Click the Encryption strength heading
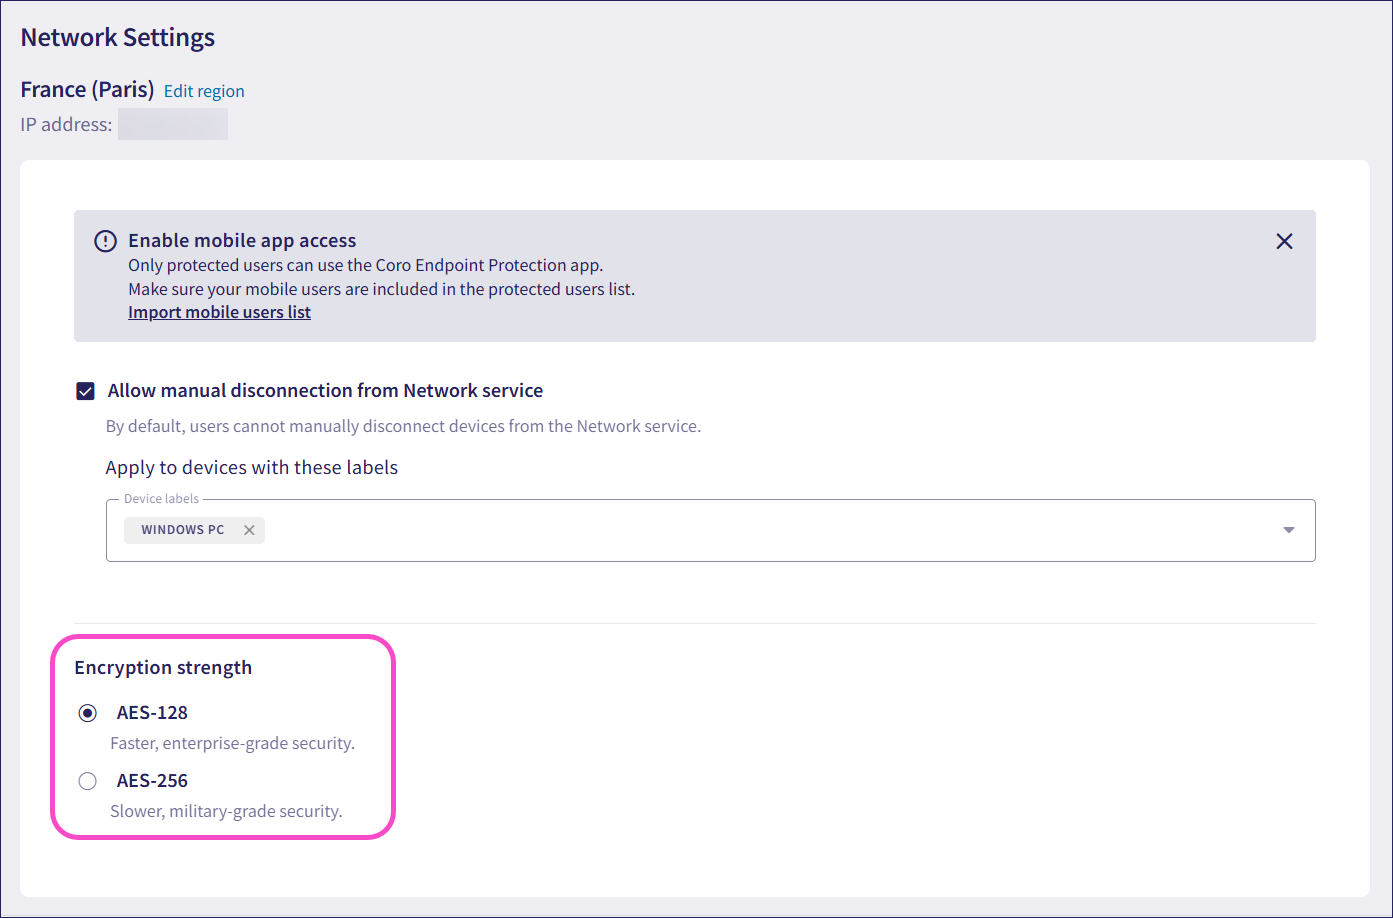This screenshot has width=1393, height=918. (x=163, y=667)
